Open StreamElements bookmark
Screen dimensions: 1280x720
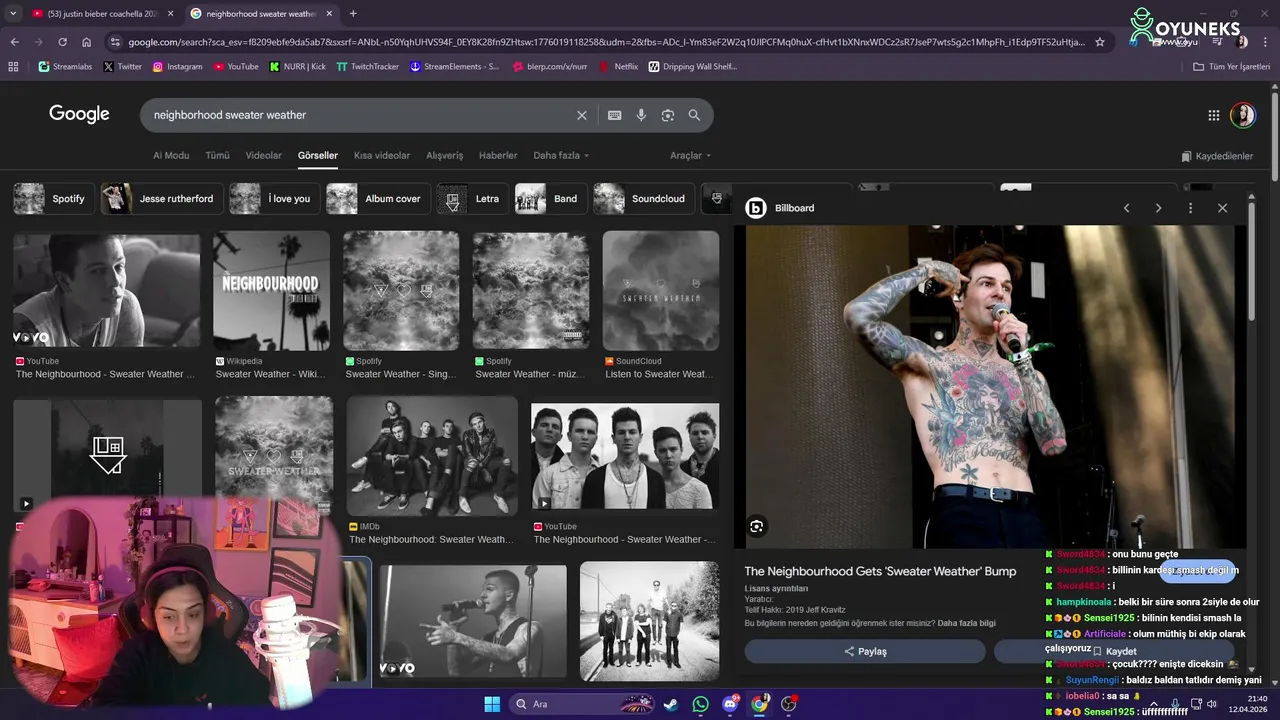454,66
